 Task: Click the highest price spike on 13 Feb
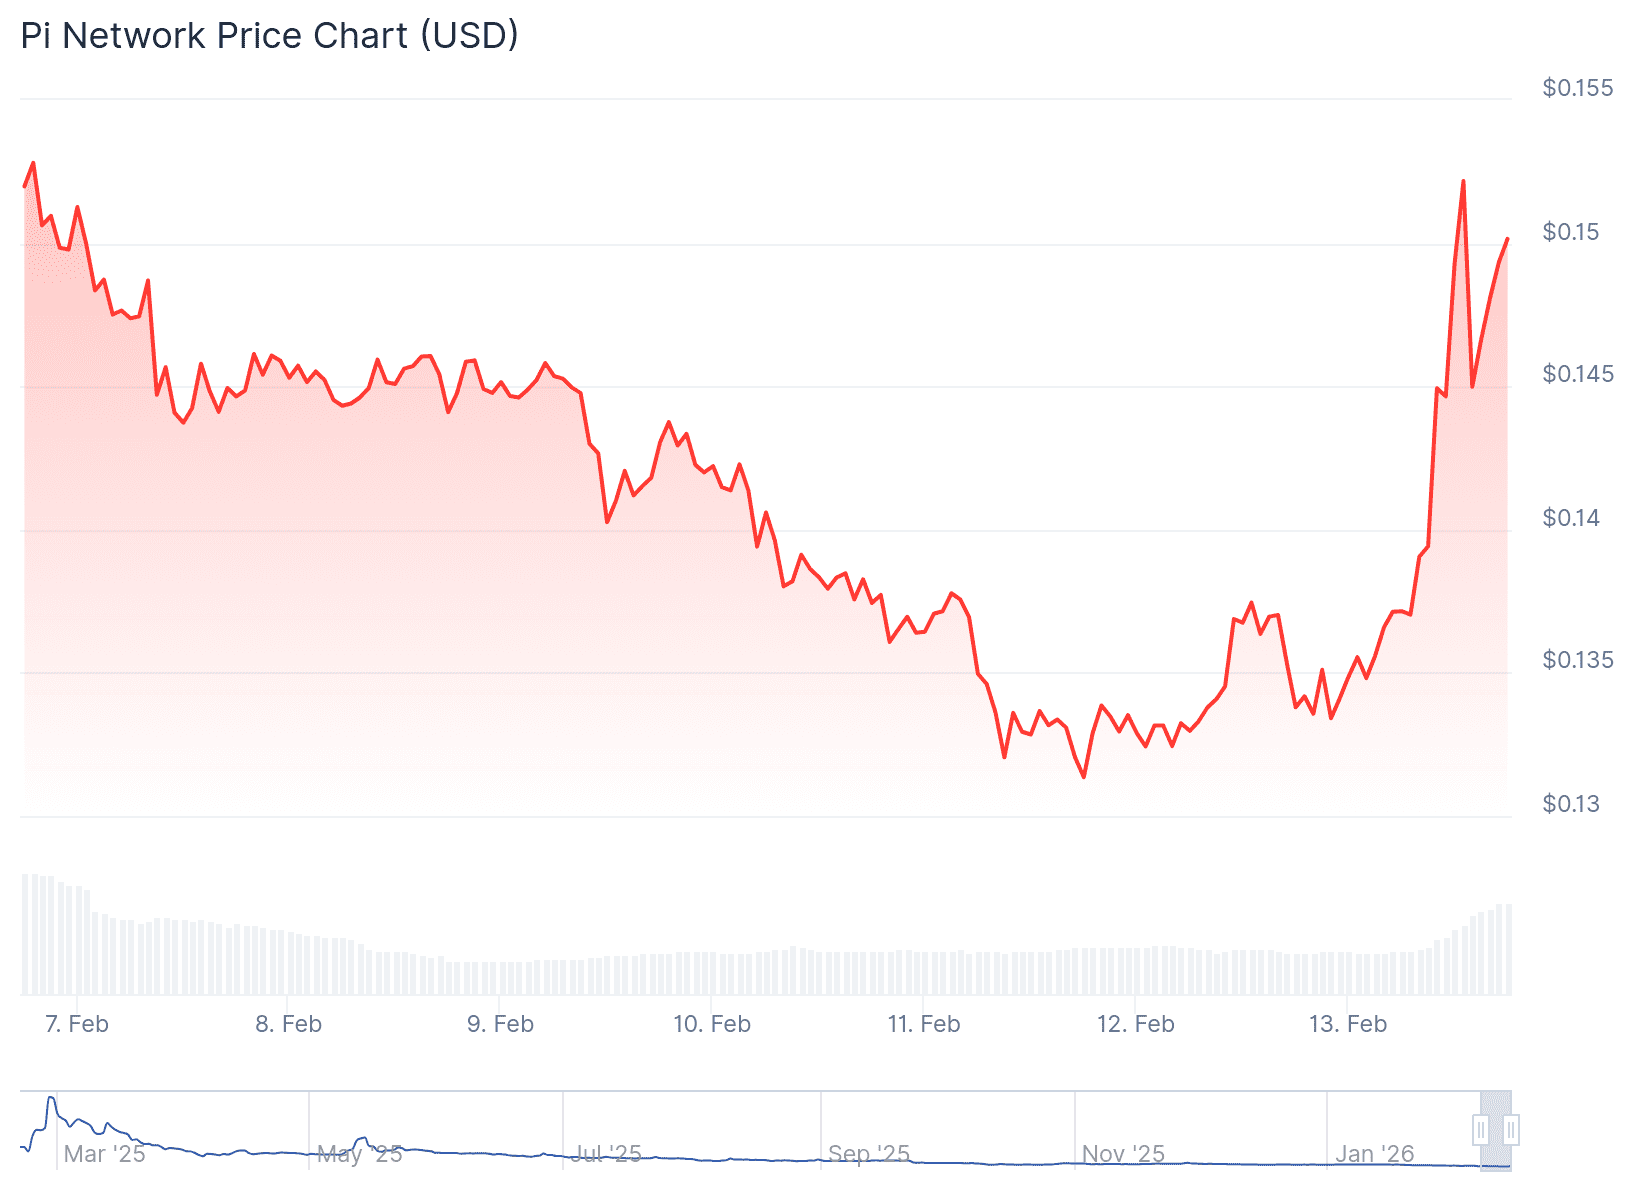(1463, 182)
